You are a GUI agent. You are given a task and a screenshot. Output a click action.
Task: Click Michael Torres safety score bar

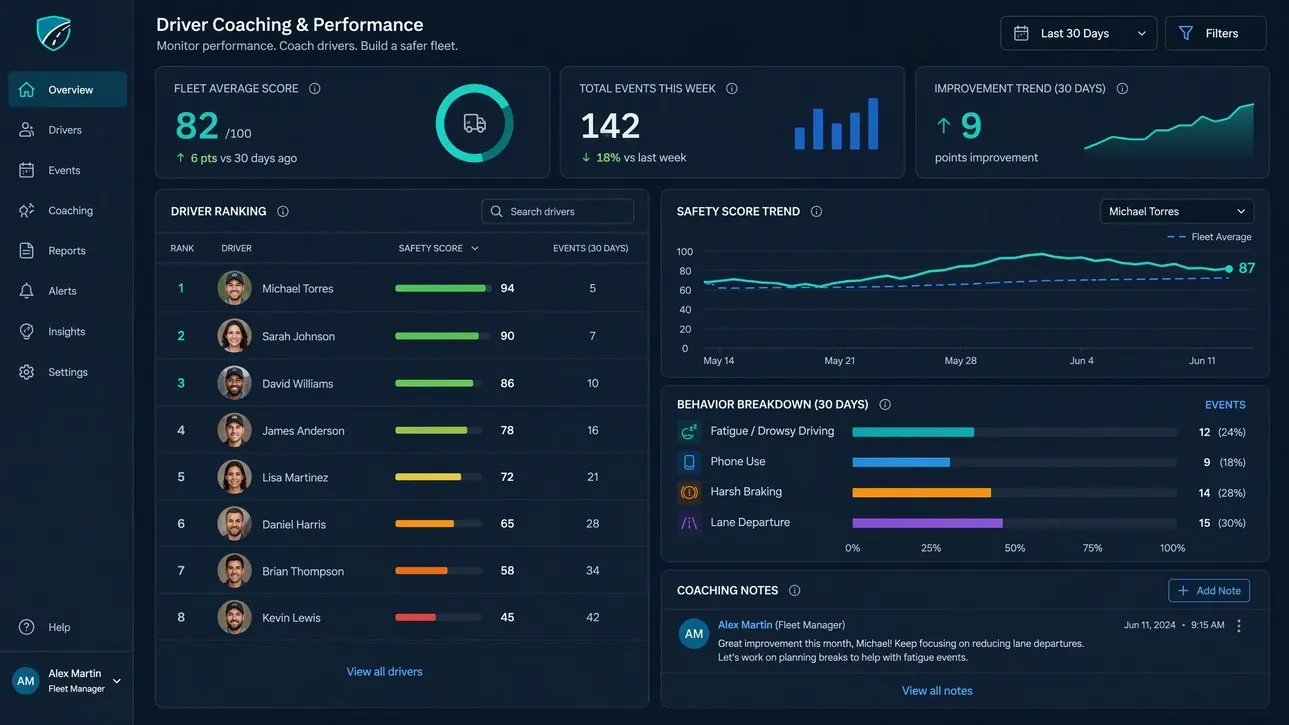click(441, 288)
